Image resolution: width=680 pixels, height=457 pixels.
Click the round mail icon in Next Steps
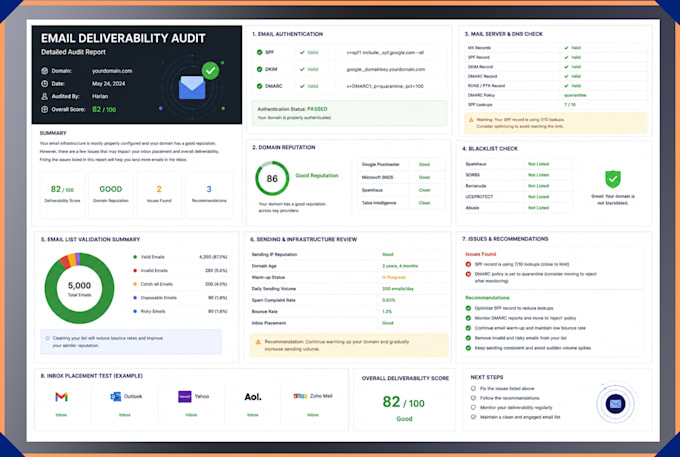point(615,404)
